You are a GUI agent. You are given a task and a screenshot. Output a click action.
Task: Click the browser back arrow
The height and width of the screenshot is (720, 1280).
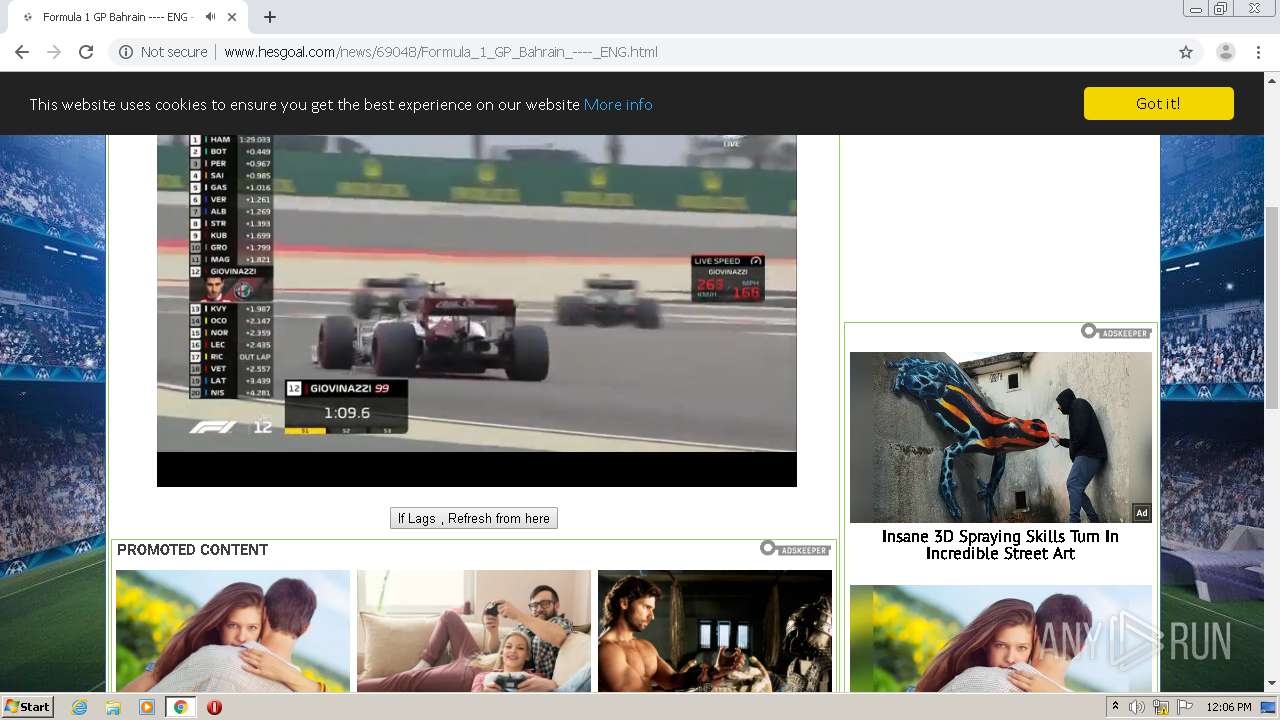click(x=22, y=52)
